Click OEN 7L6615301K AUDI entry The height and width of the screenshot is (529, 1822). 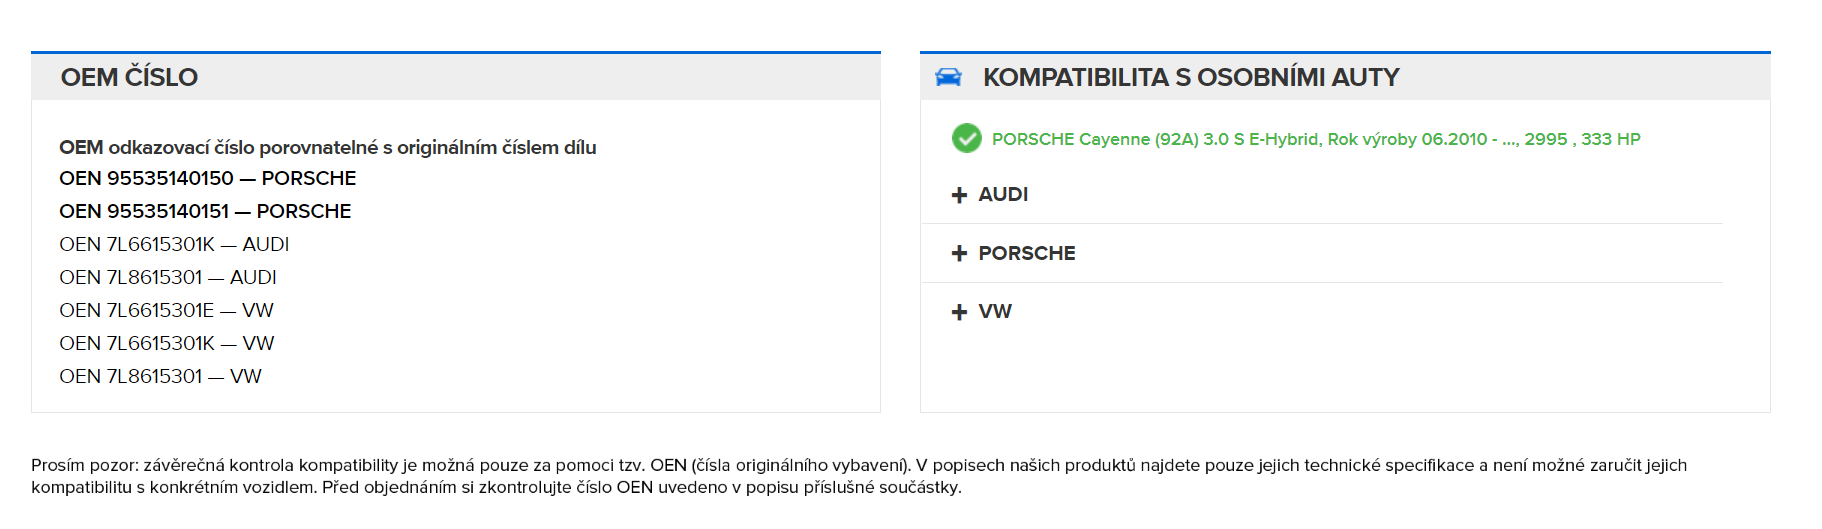coord(174,244)
